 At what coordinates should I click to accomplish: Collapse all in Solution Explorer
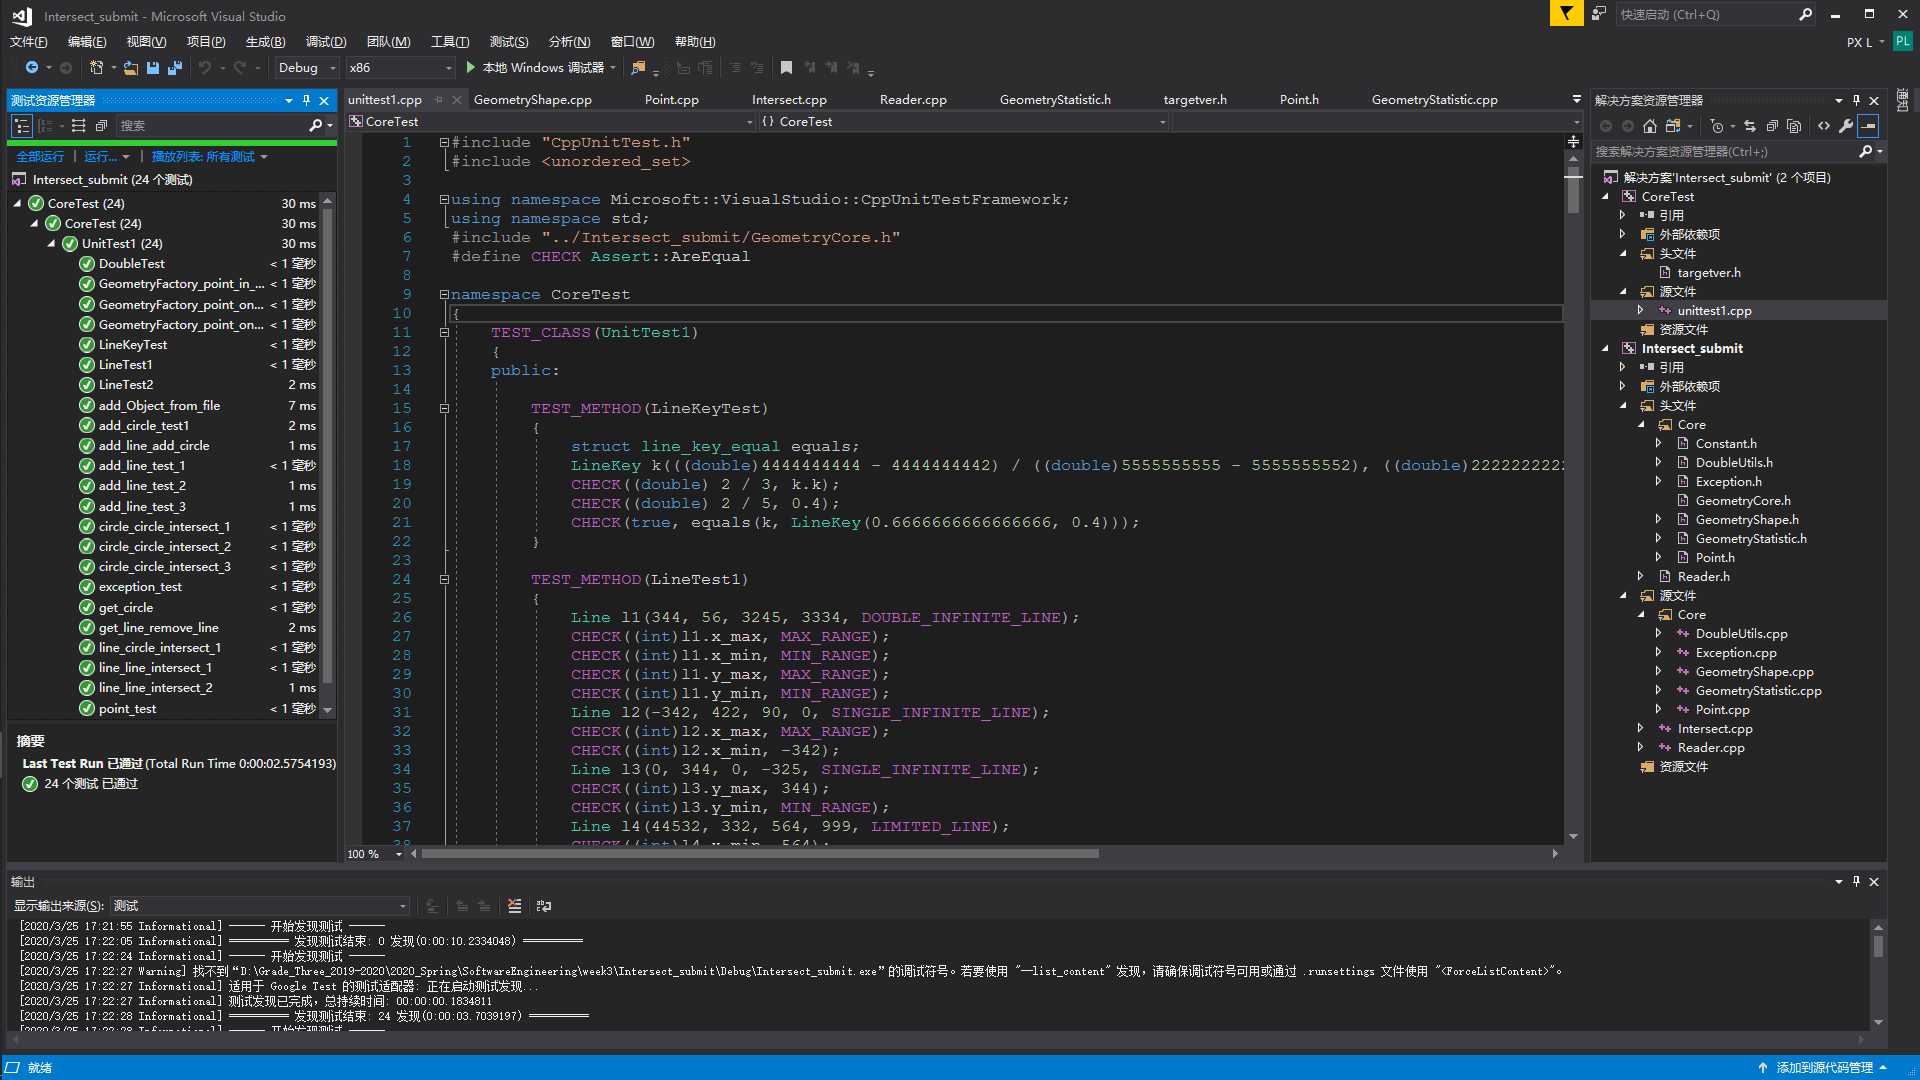1772,126
